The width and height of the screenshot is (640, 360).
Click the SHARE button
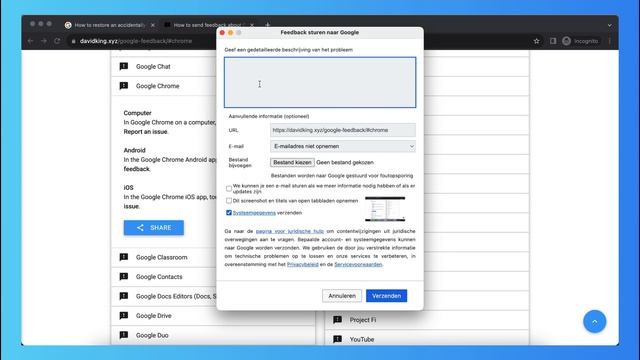pyautogui.click(x=154, y=227)
